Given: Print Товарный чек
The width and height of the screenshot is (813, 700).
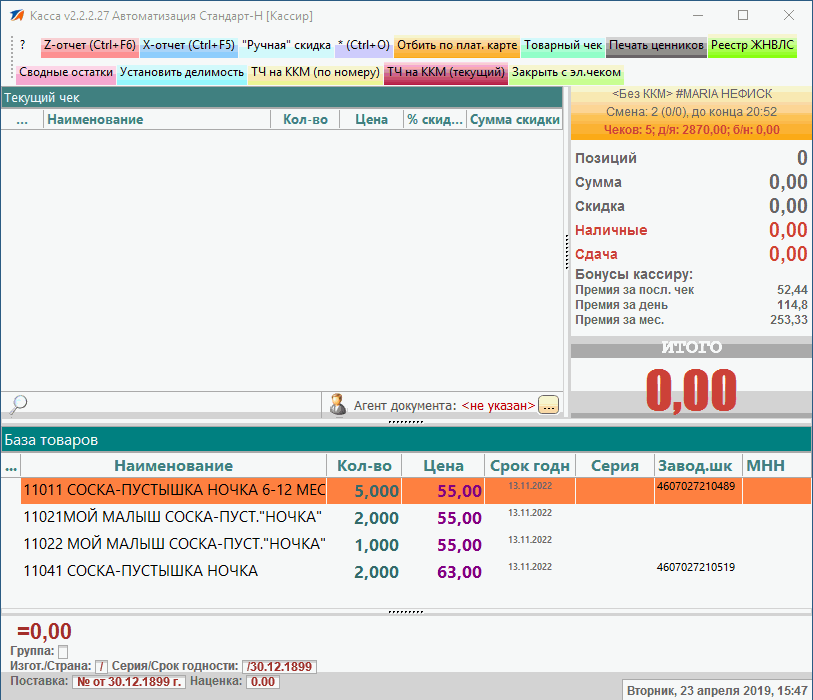Looking at the screenshot, I should [563, 46].
